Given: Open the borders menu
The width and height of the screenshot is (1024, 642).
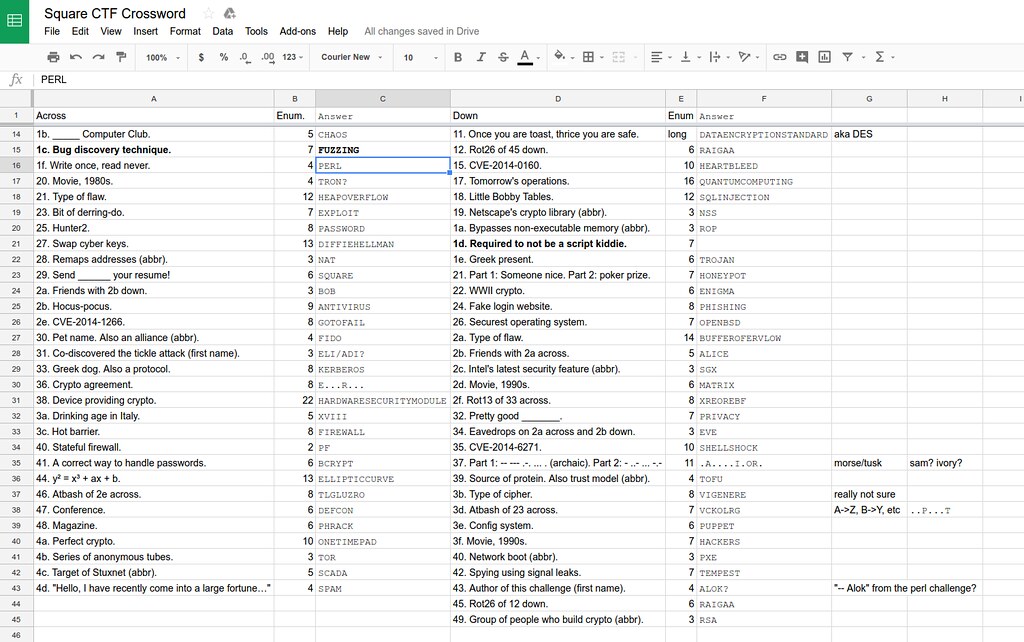Looking at the screenshot, I should (588, 57).
